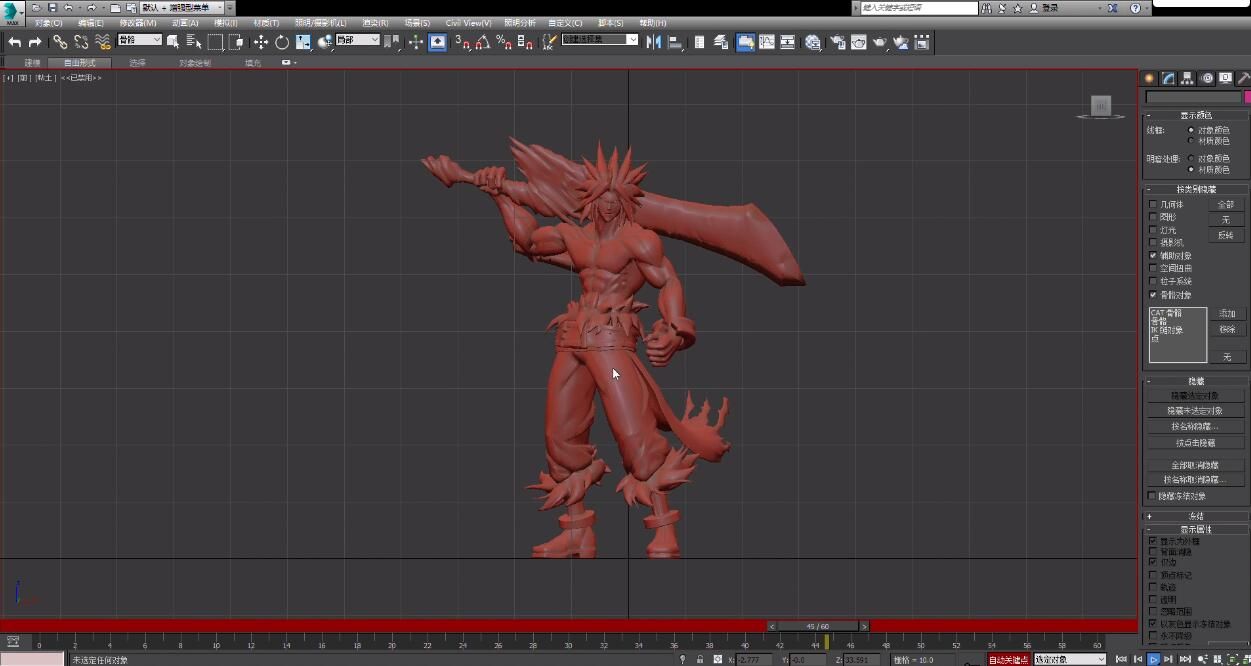Open the reference coordinate system dropdown
Image resolution: width=1251 pixels, height=666 pixels.
coord(357,40)
